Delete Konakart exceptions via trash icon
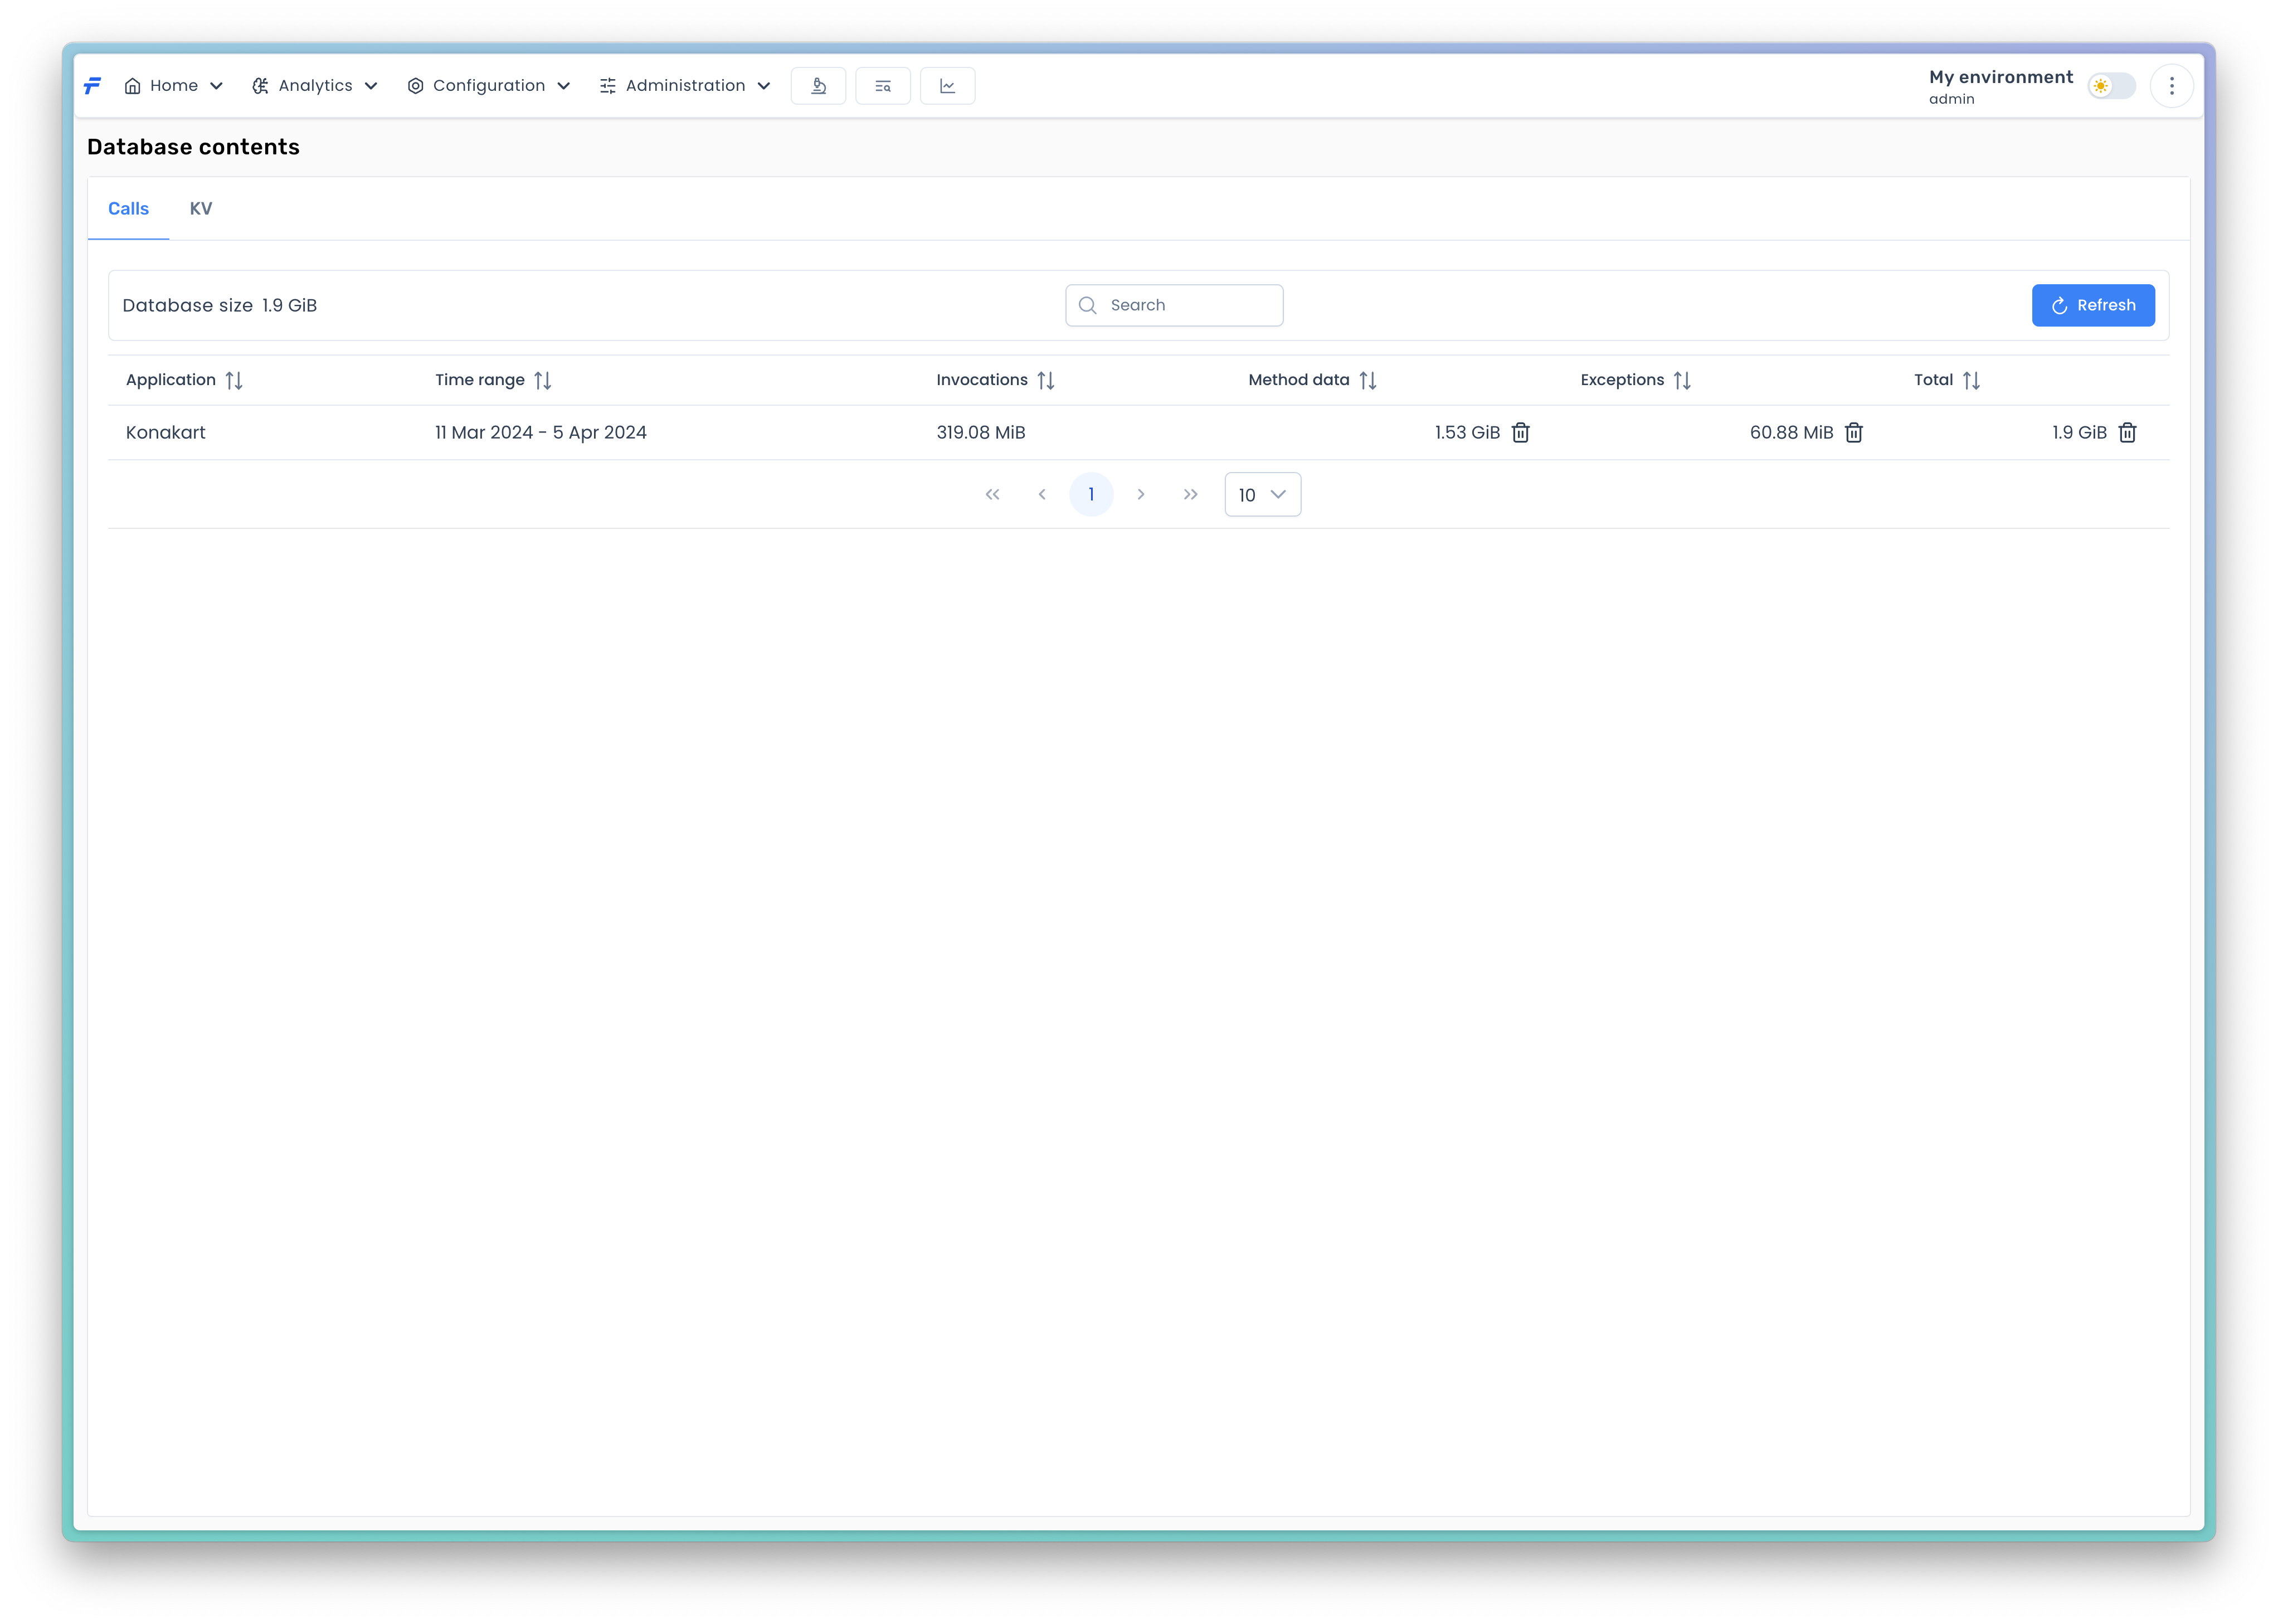This screenshot has width=2278, height=1624. 1853,433
